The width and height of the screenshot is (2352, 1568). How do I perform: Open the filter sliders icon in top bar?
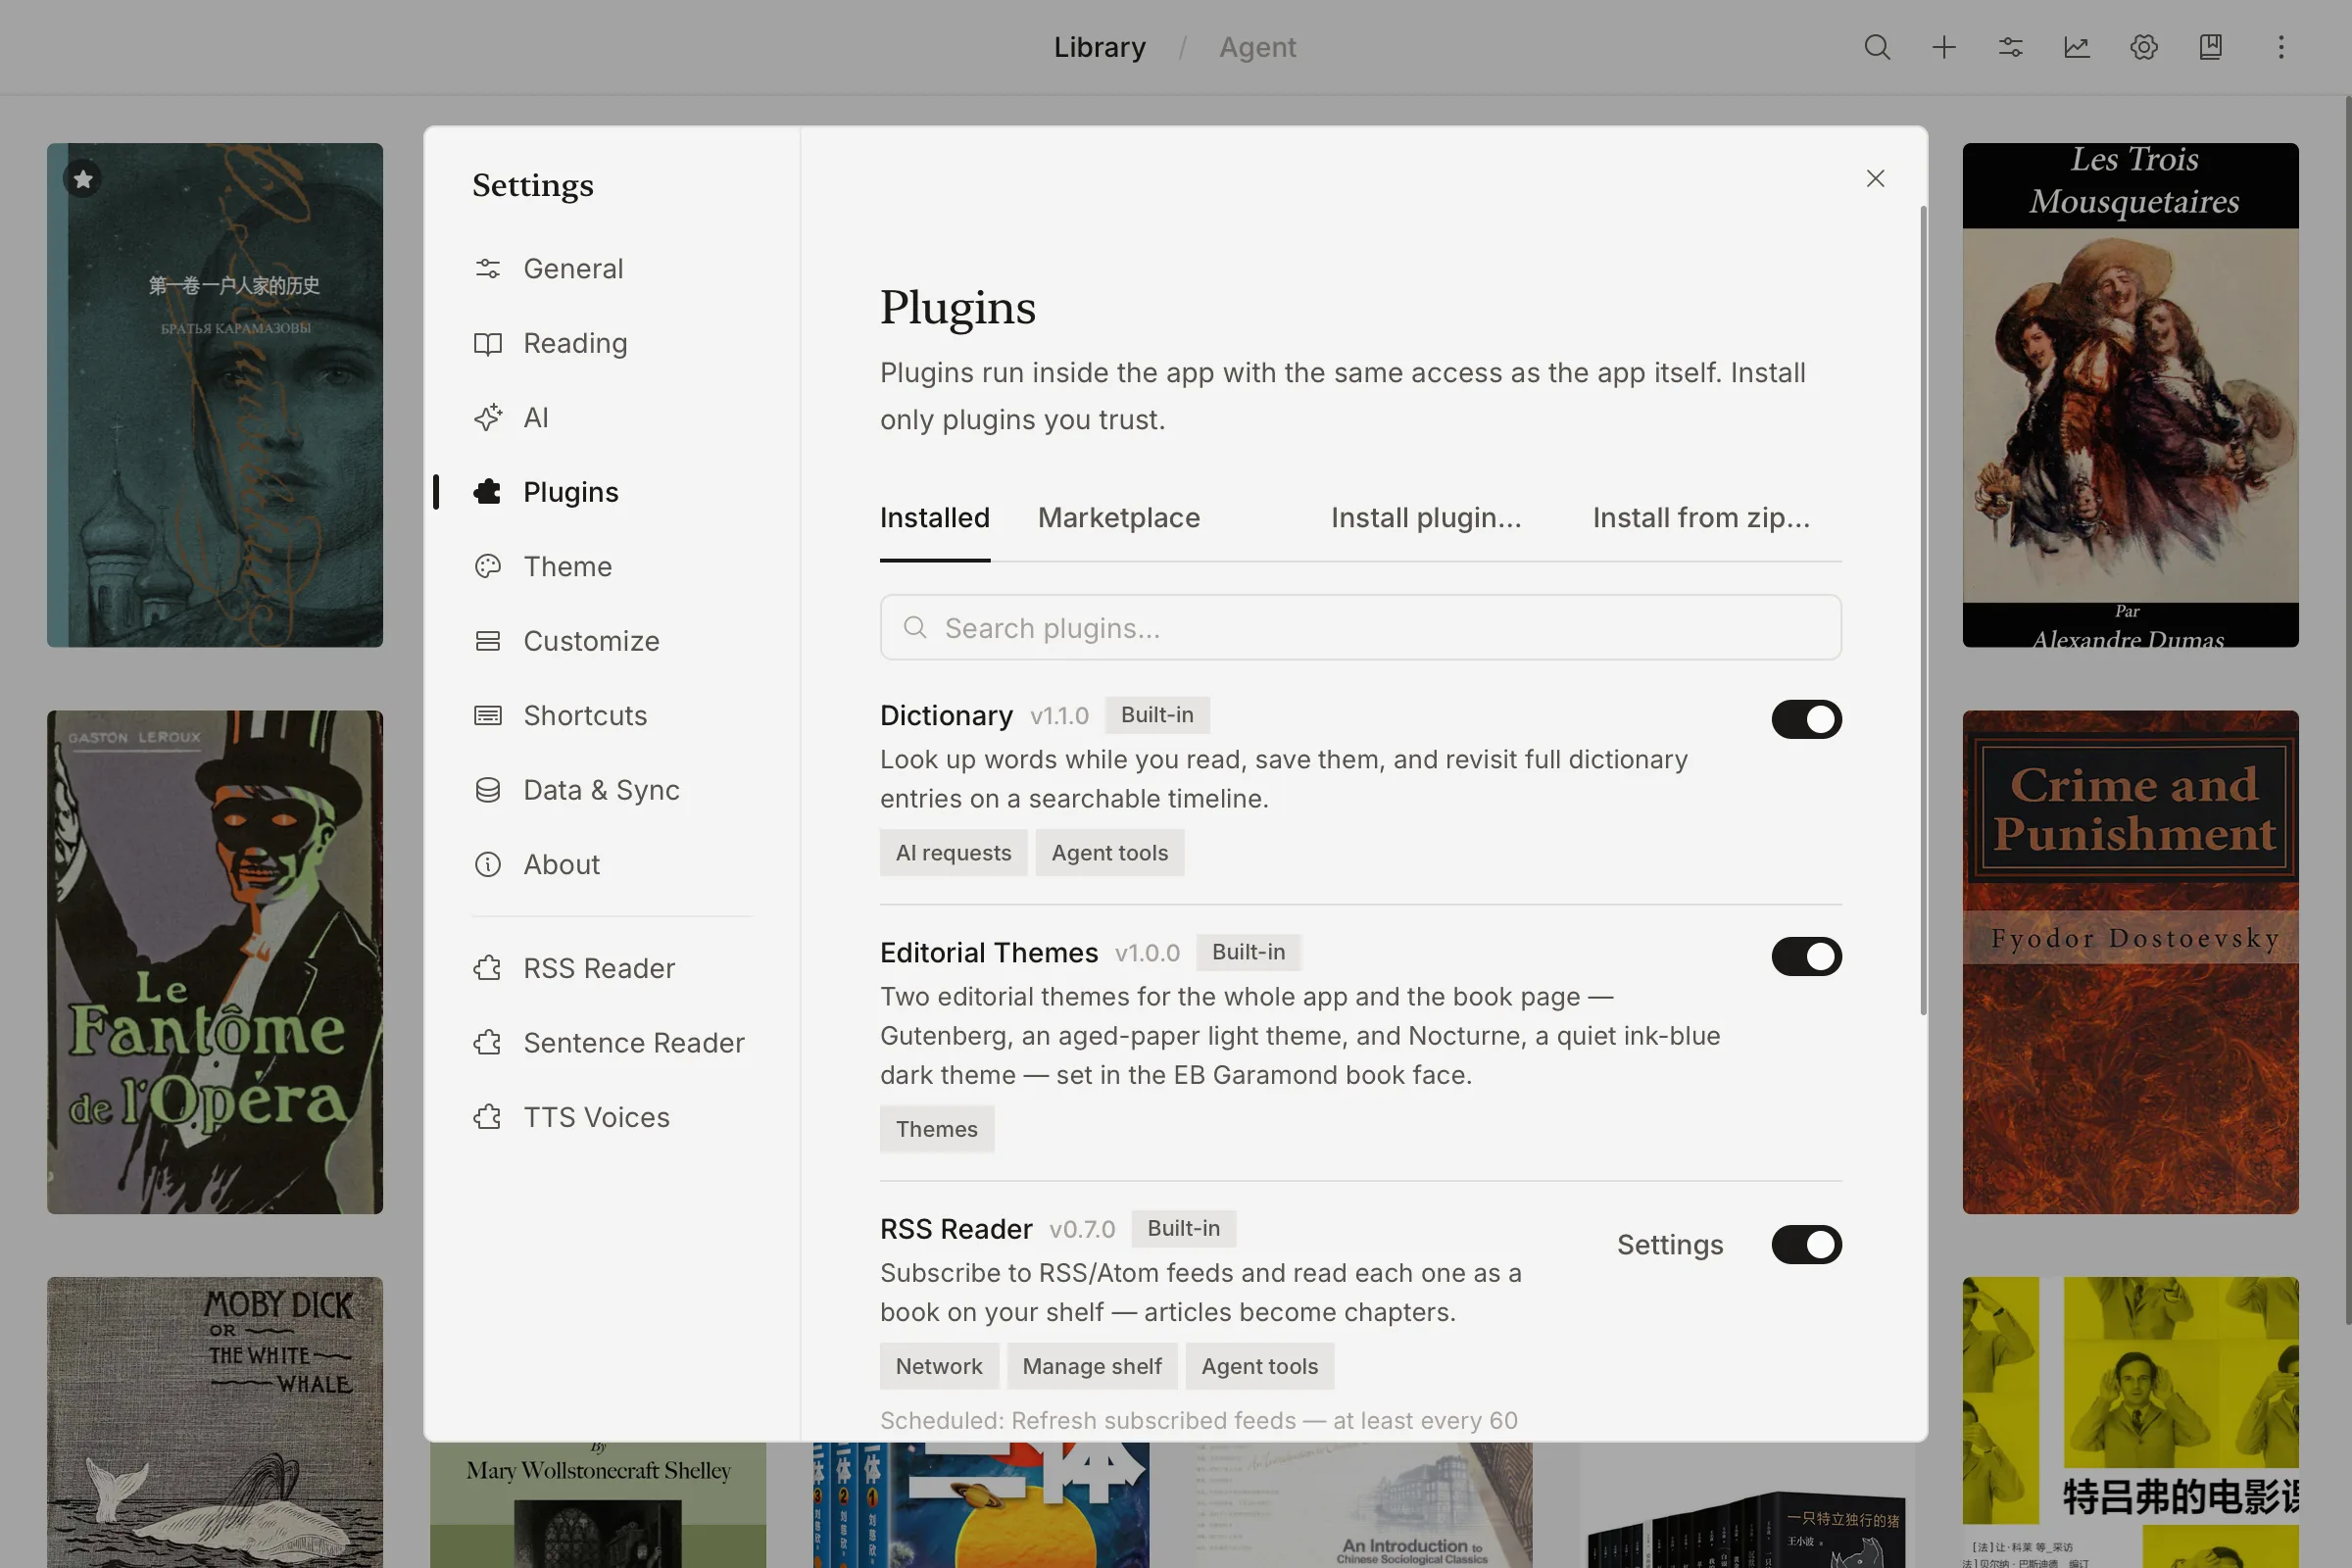pos(2011,47)
